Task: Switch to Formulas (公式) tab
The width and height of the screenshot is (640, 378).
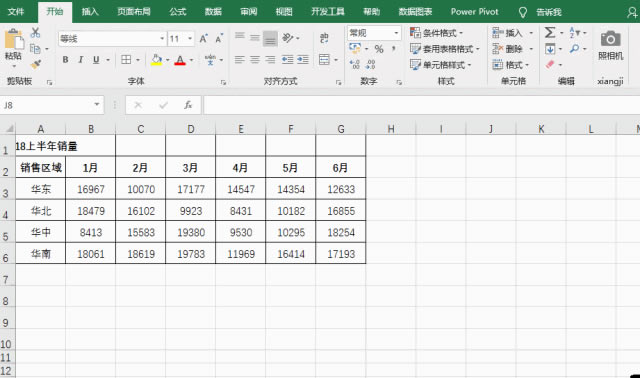Action: [178, 12]
